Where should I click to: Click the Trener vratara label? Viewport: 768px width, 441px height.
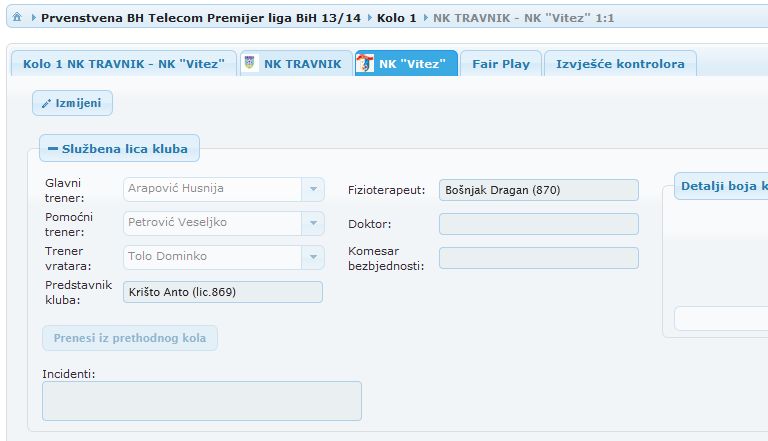(68, 258)
